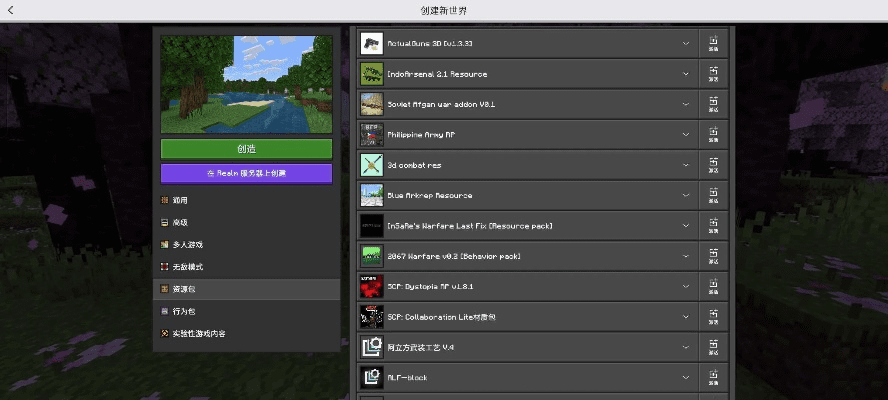888x400 pixels.
Task: Click the InSaRe's Warfare black thumbnail
Action: [372, 225]
